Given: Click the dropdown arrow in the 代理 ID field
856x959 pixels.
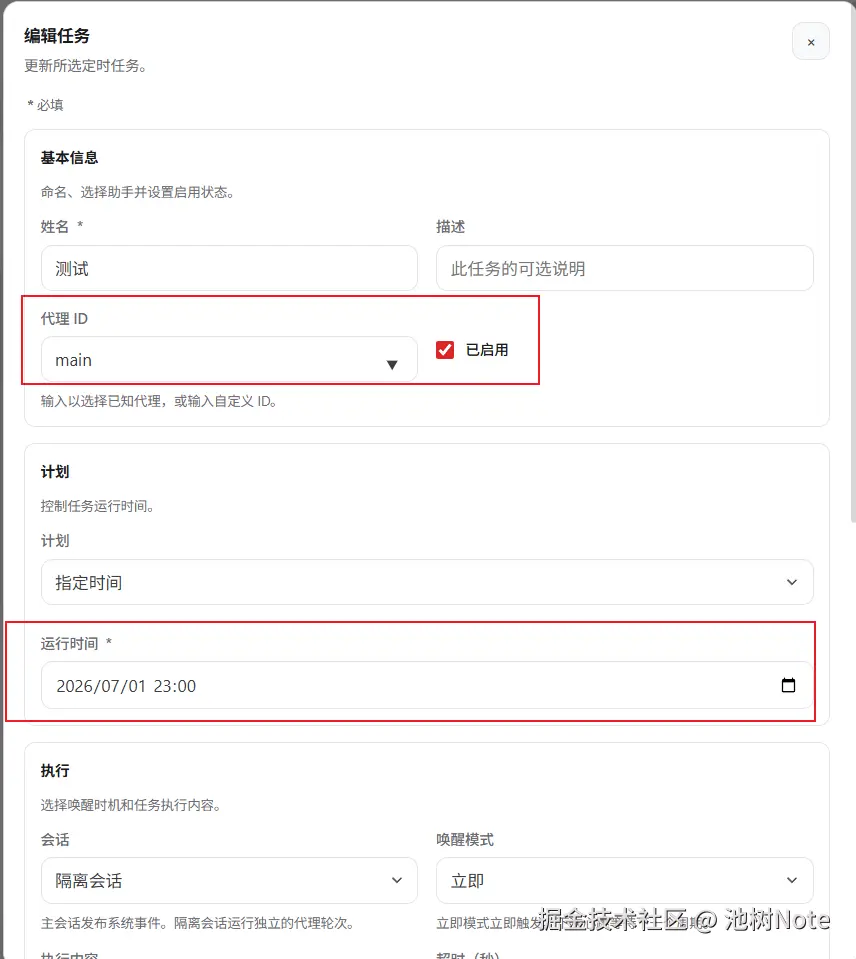Looking at the screenshot, I should point(392,365).
